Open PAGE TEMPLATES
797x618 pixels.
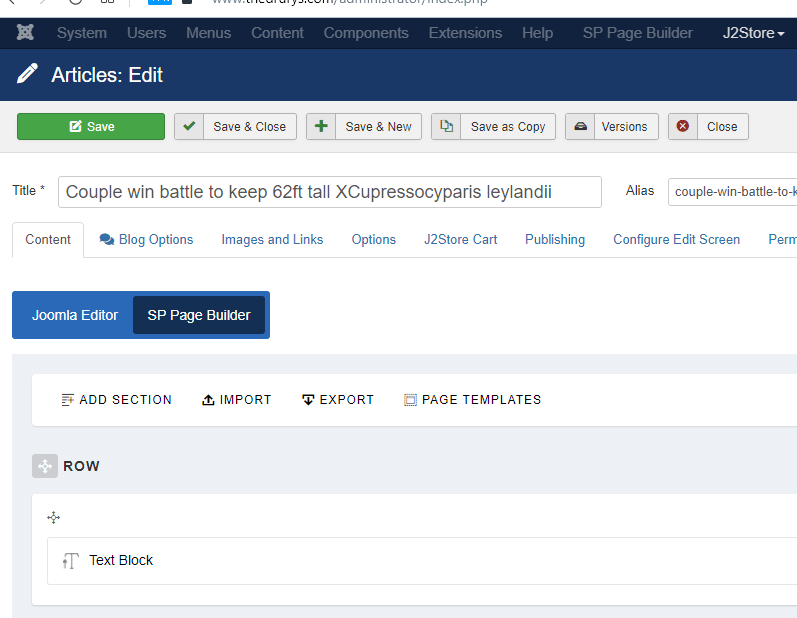[x=473, y=400]
